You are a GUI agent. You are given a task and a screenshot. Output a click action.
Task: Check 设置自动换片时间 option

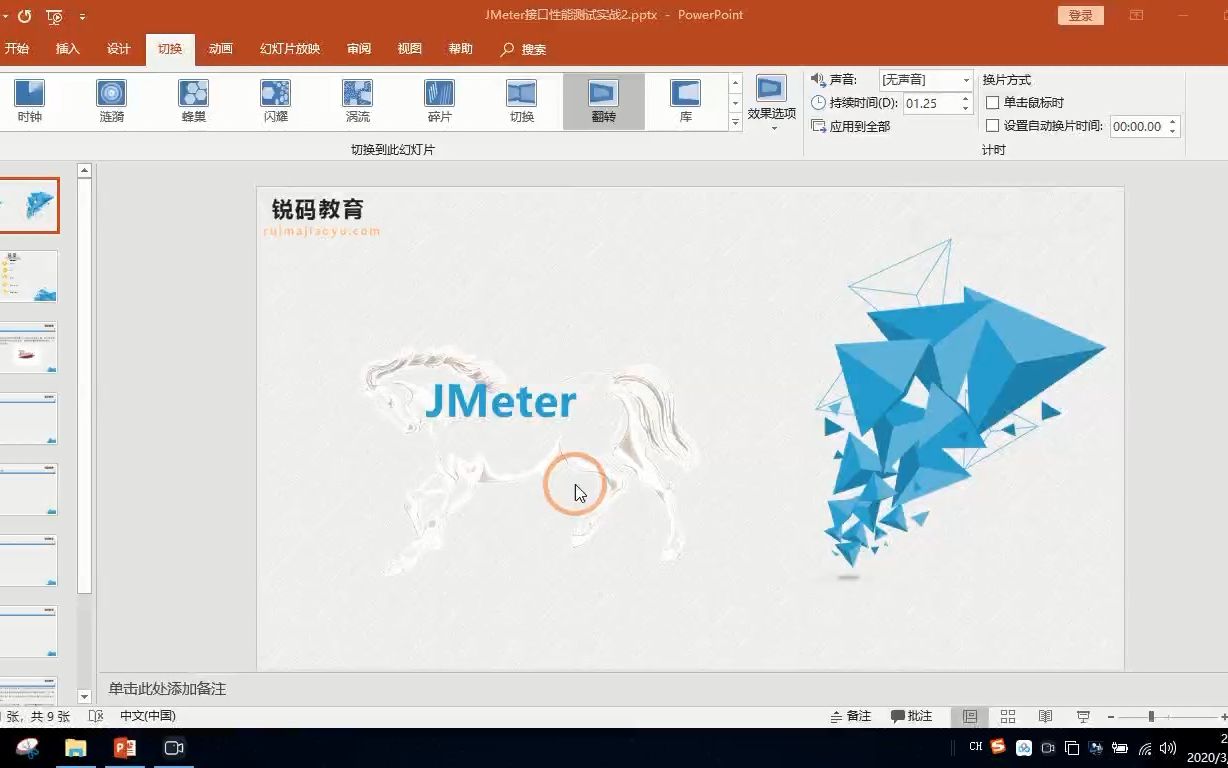(992, 126)
